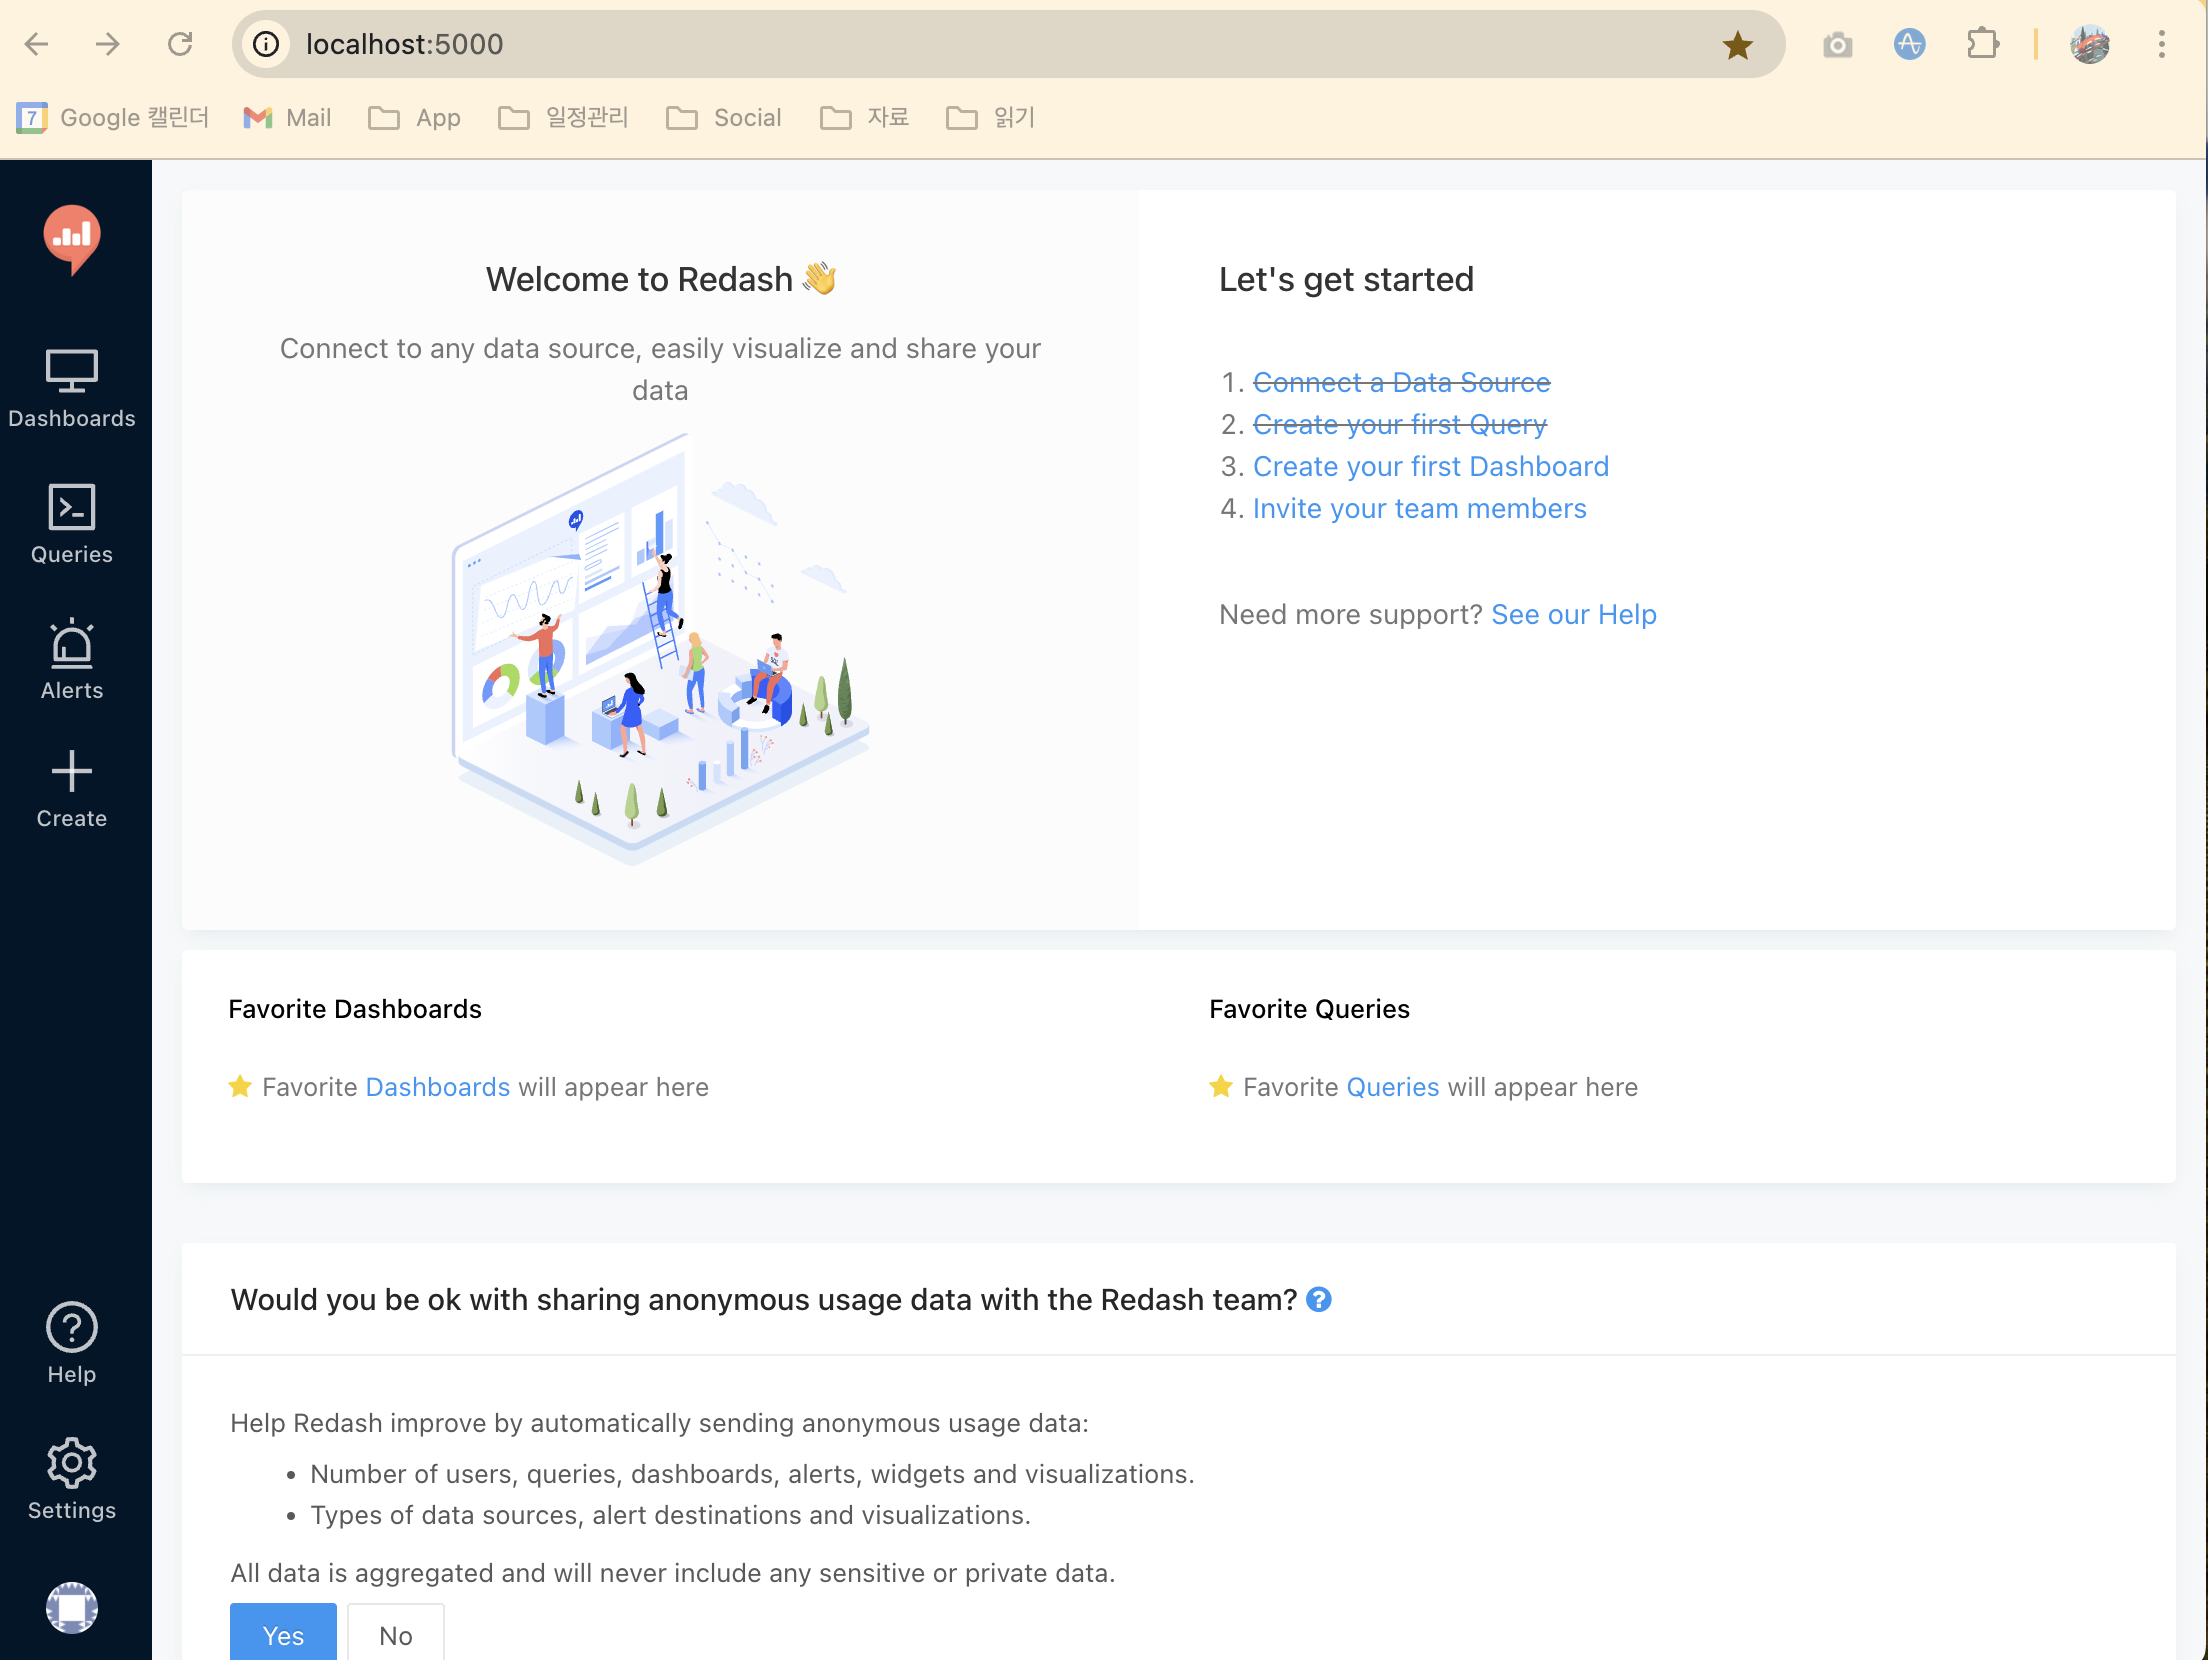The image size is (2208, 1660).
Task: Click Yes to share usage data
Action: click(283, 1634)
